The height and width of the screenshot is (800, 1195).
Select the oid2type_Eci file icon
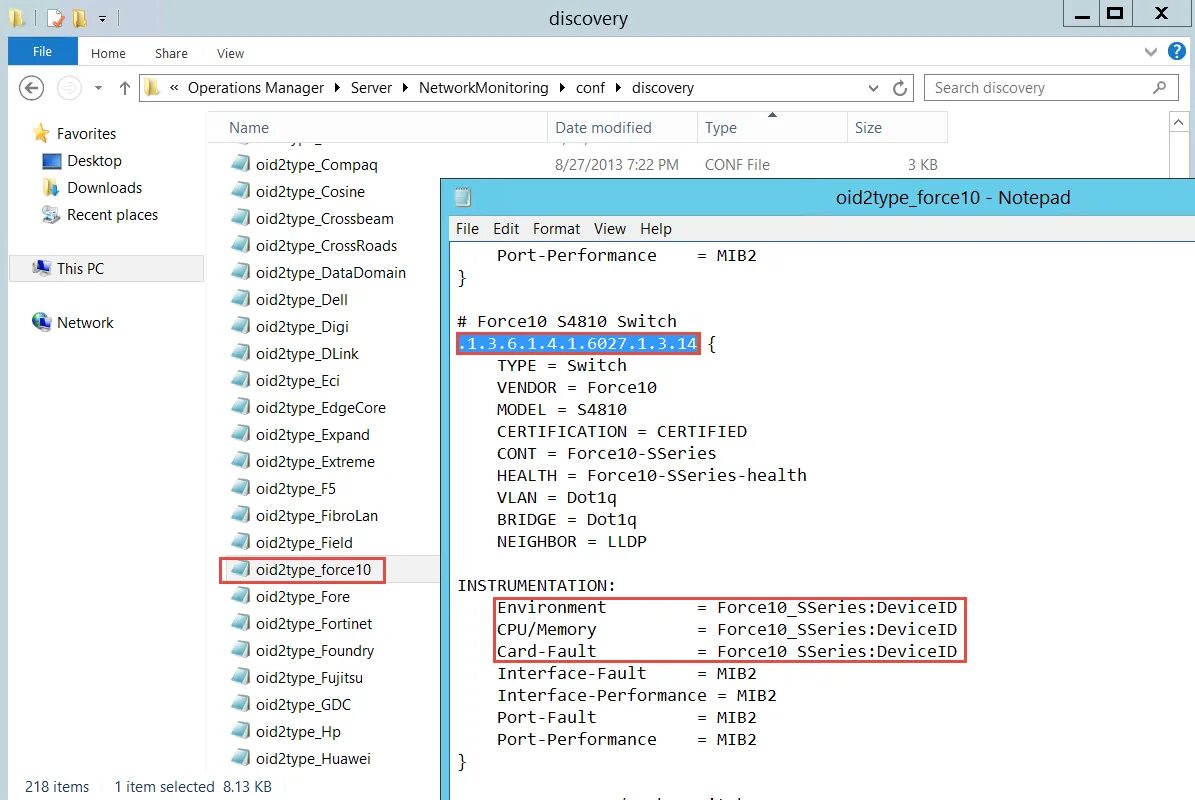coord(241,380)
